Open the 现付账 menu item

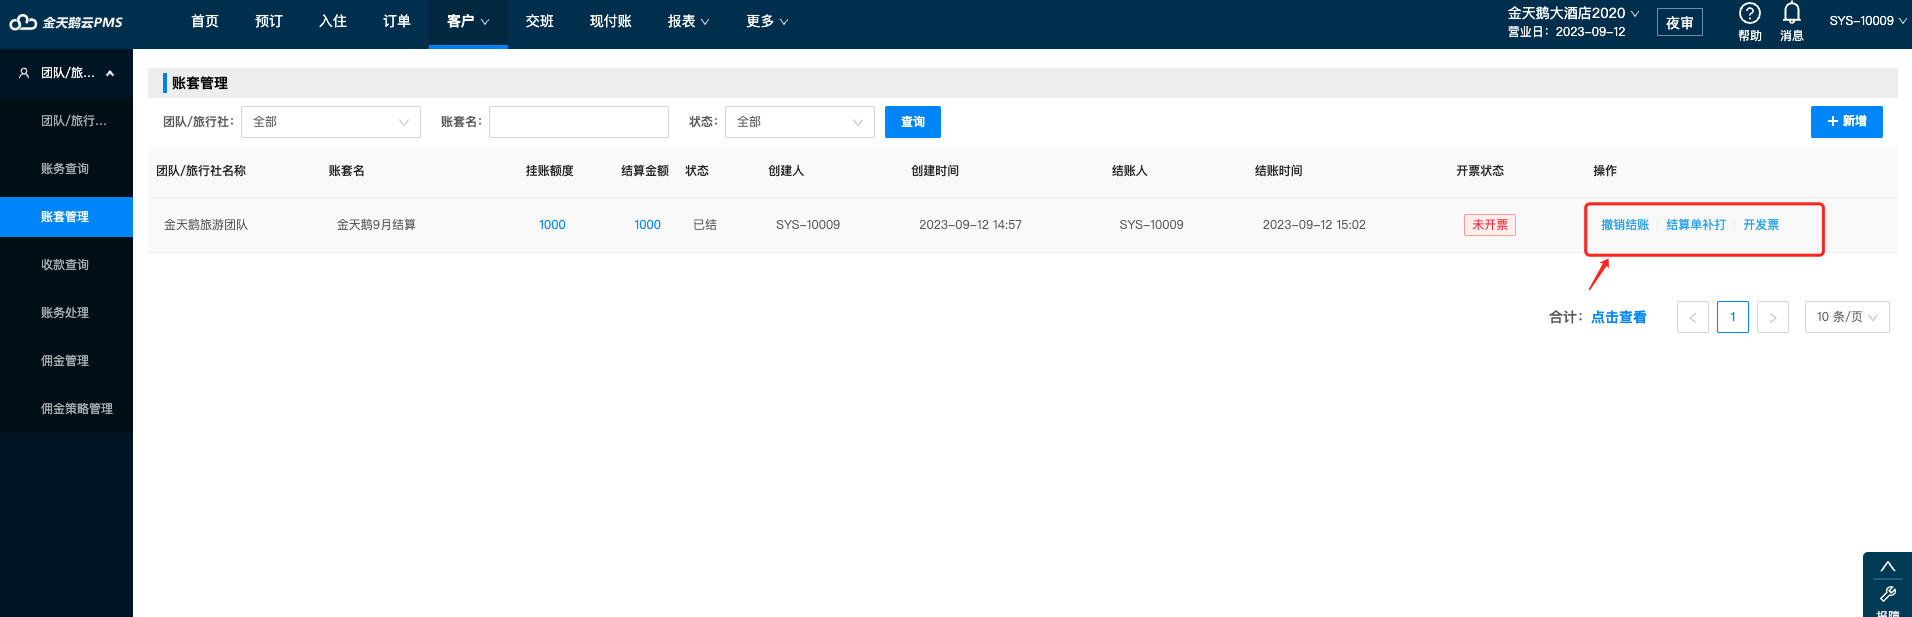(611, 22)
